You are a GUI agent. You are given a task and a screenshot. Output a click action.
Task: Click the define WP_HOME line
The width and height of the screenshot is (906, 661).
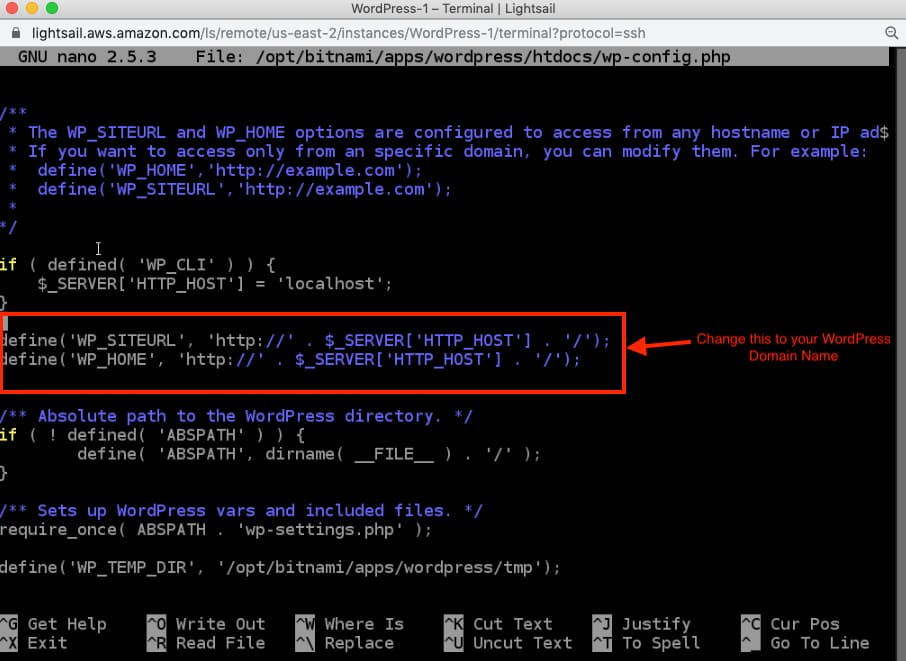click(290, 359)
